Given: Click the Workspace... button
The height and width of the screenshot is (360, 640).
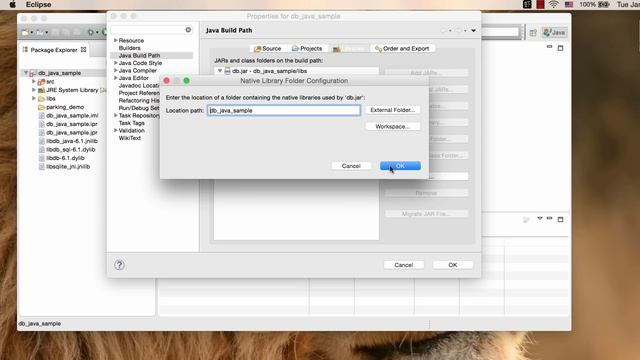Looking at the screenshot, I should [x=393, y=127].
